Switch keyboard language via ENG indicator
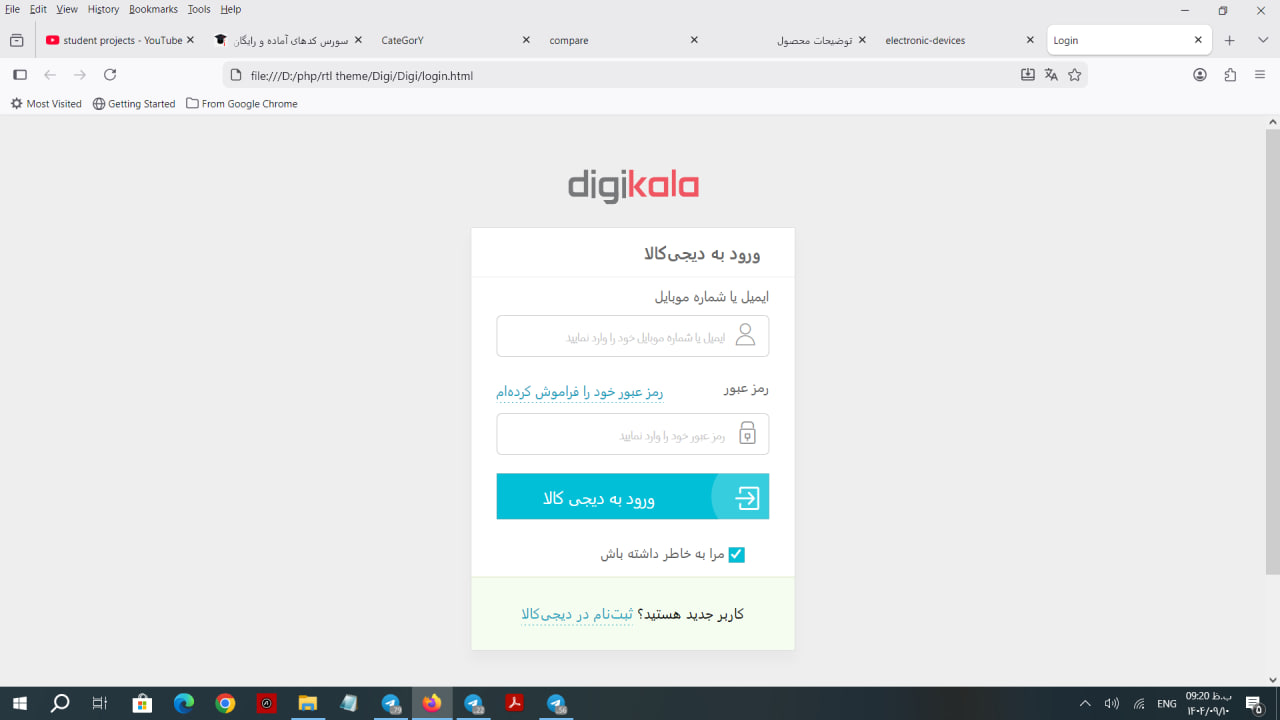The image size is (1280, 720). point(1167,703)
